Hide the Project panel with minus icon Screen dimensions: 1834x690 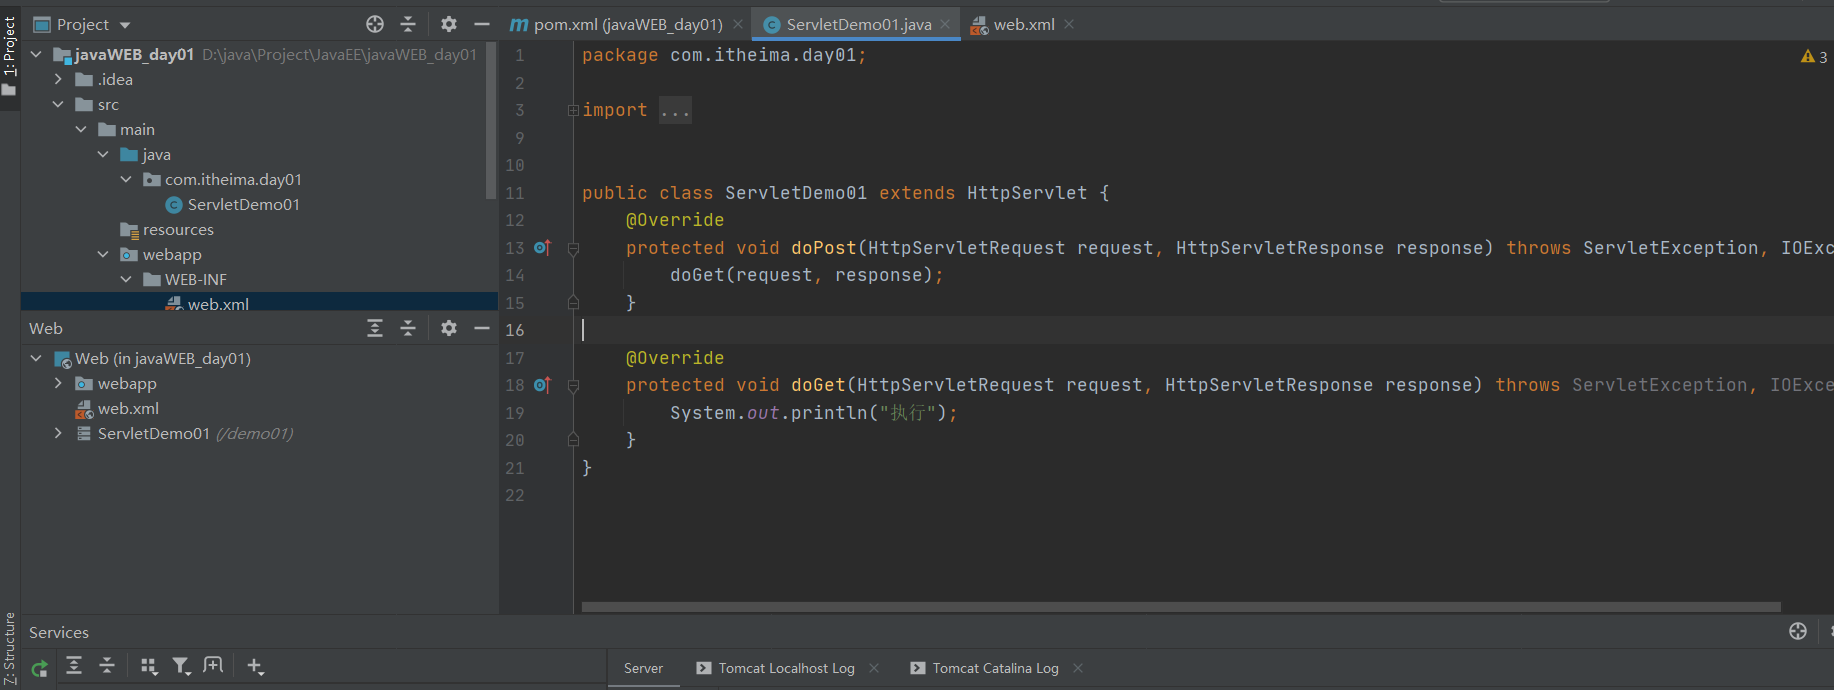pos(481,24)
